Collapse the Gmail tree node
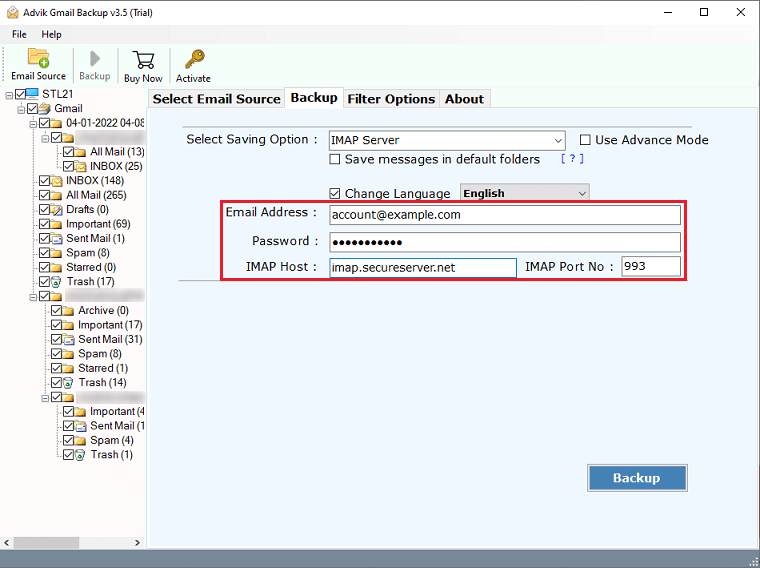The image size is (760, 568). (x=21, y=110)
